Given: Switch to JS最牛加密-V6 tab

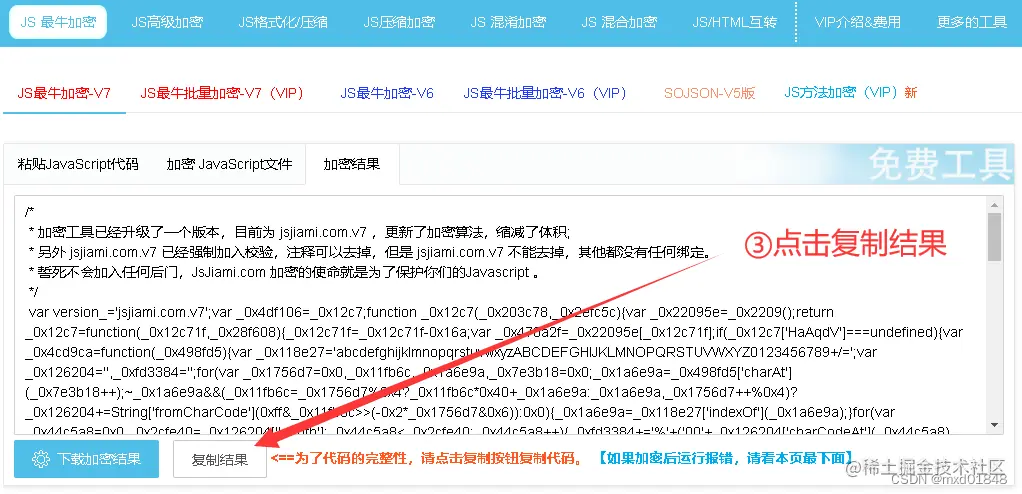Looking at the screenshot, I should point(387,93).
